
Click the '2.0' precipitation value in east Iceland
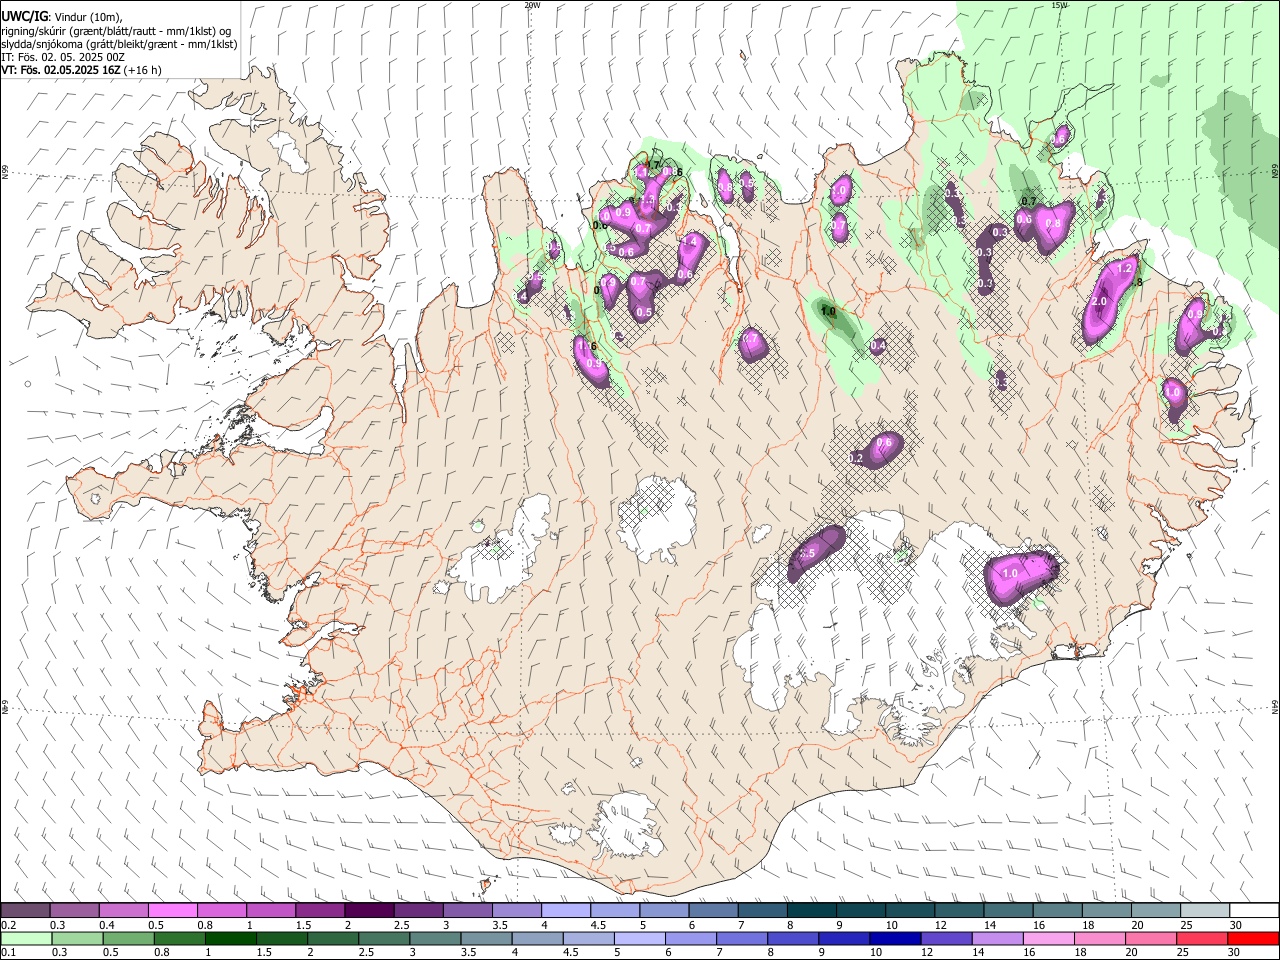pyautogui.click(x=1099, y=302)
